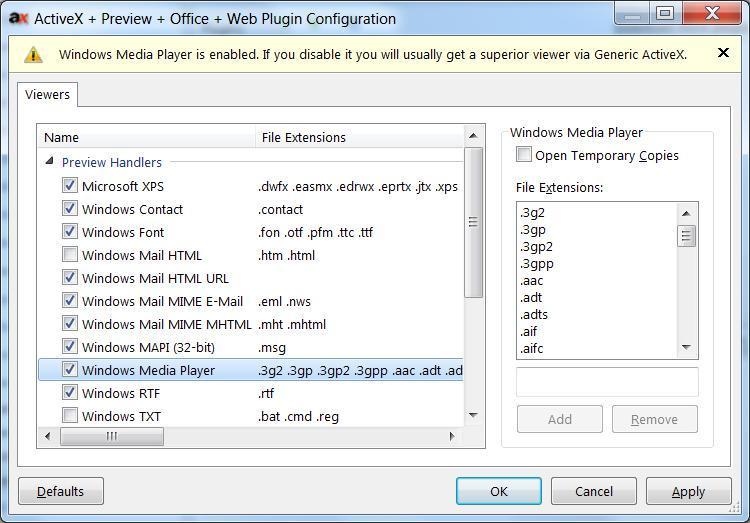Toggle Windows Mail MIME MHTML checkbox
This screenshot has height=523, width=750.
[x=70, y=323]
